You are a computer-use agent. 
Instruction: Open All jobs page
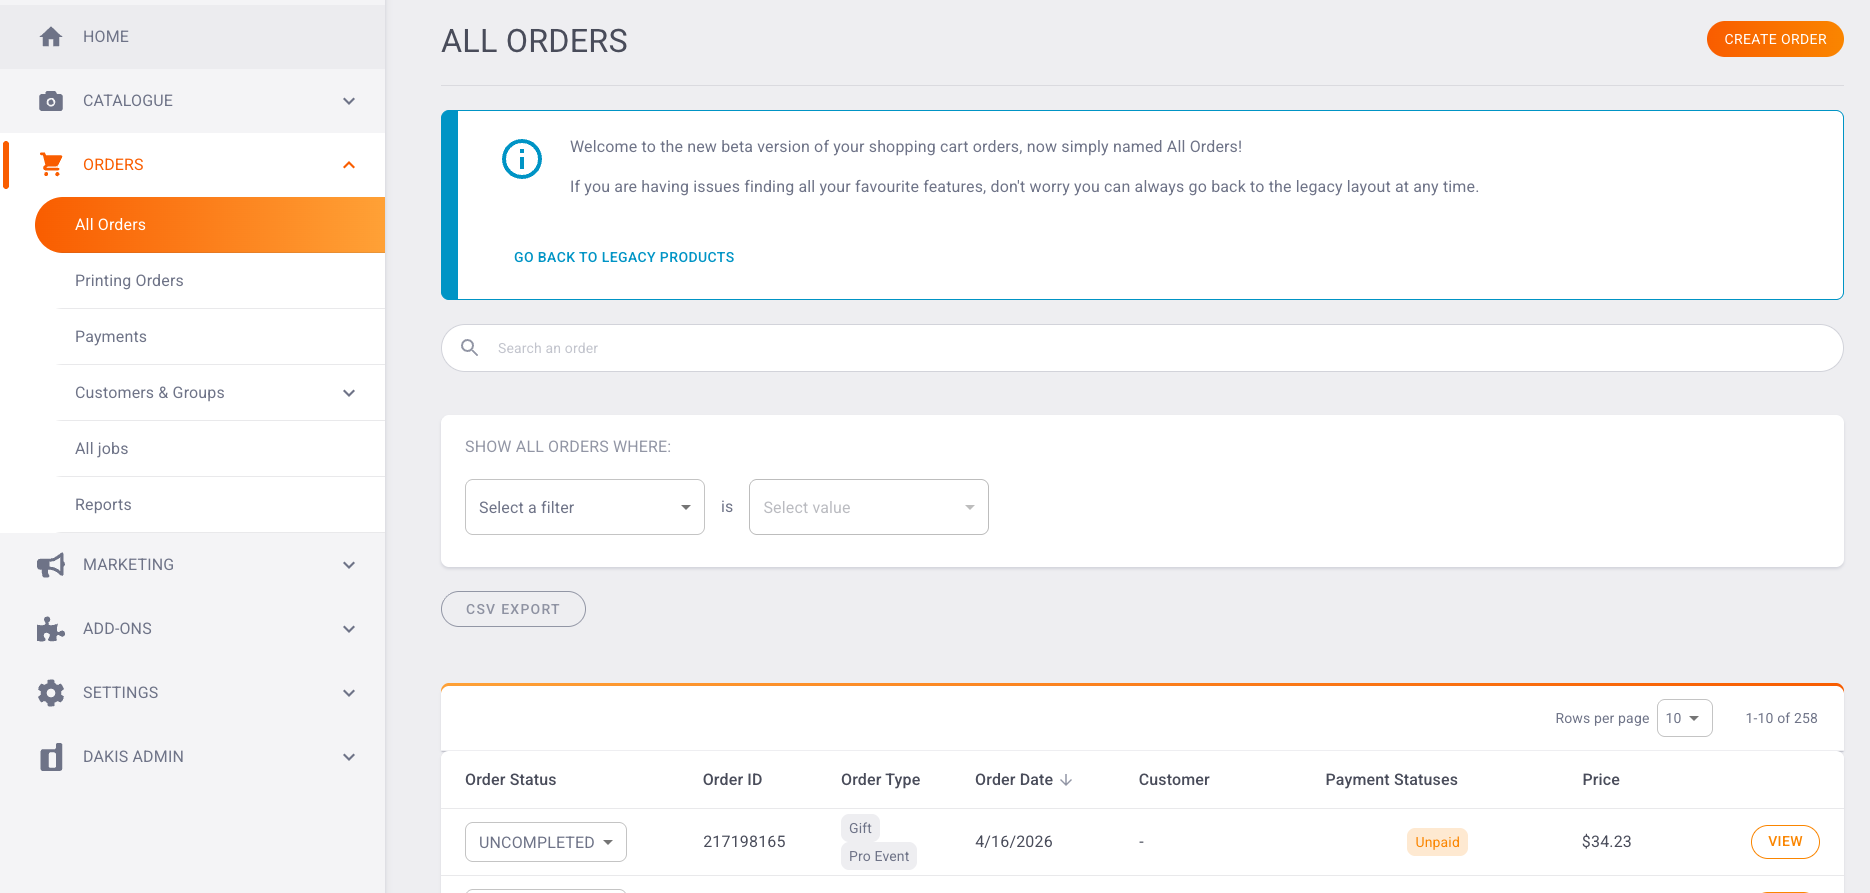coord(220,449)
